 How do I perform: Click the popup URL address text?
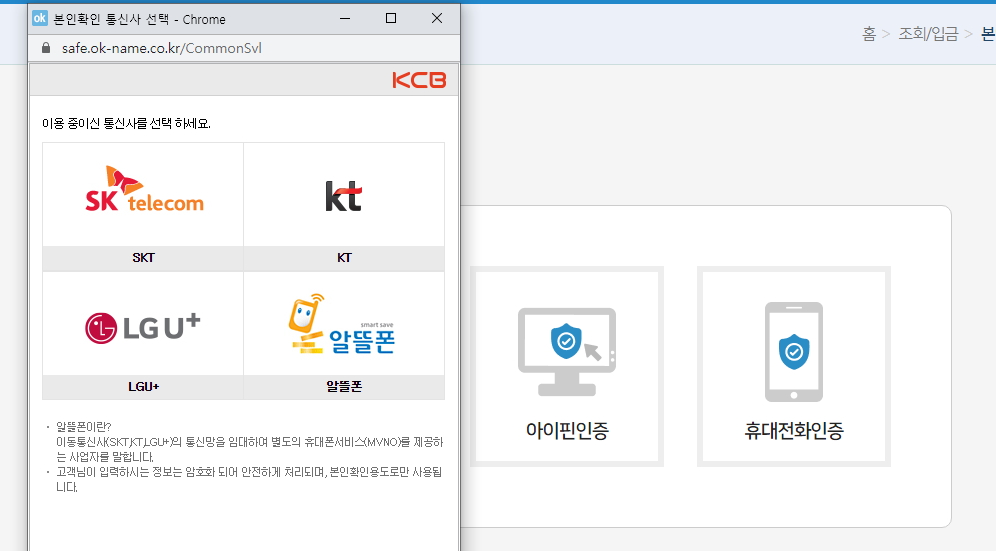[x=161, y=48]
